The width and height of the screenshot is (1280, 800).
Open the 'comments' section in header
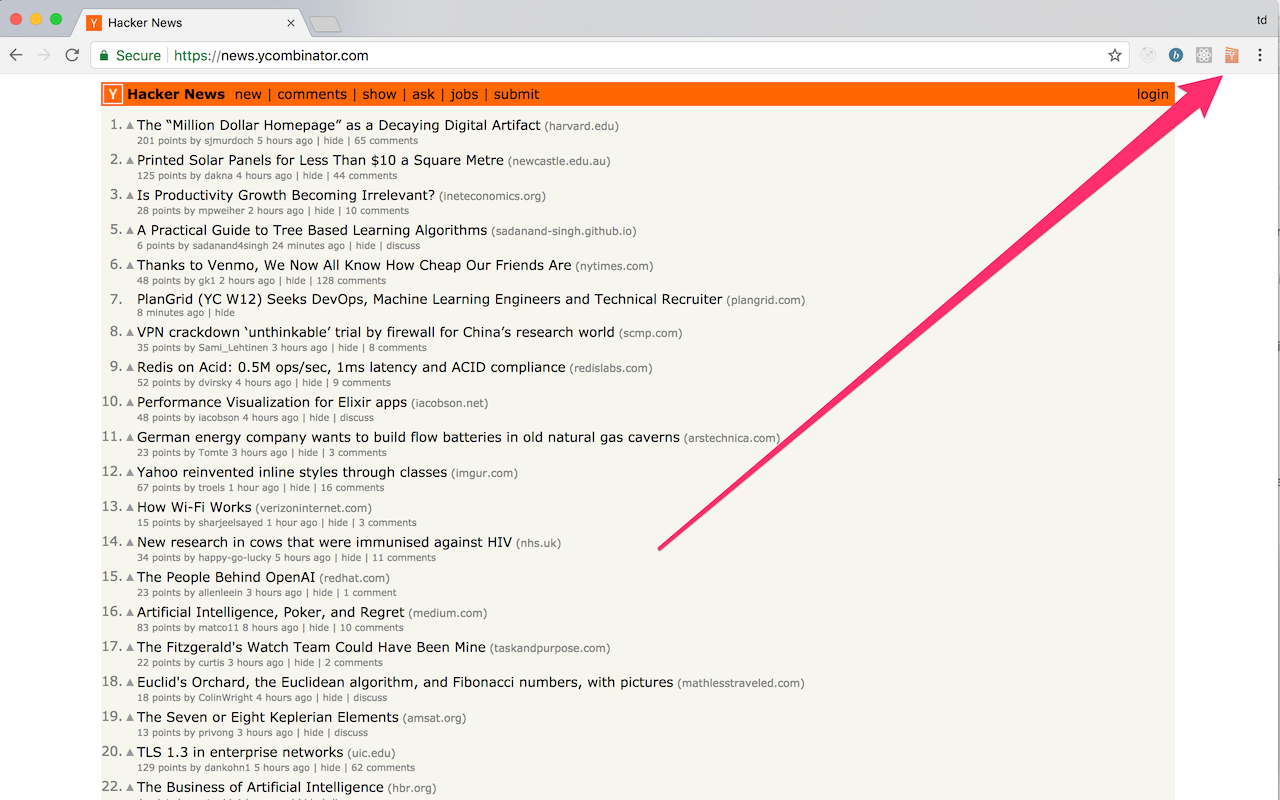[312, 94]
